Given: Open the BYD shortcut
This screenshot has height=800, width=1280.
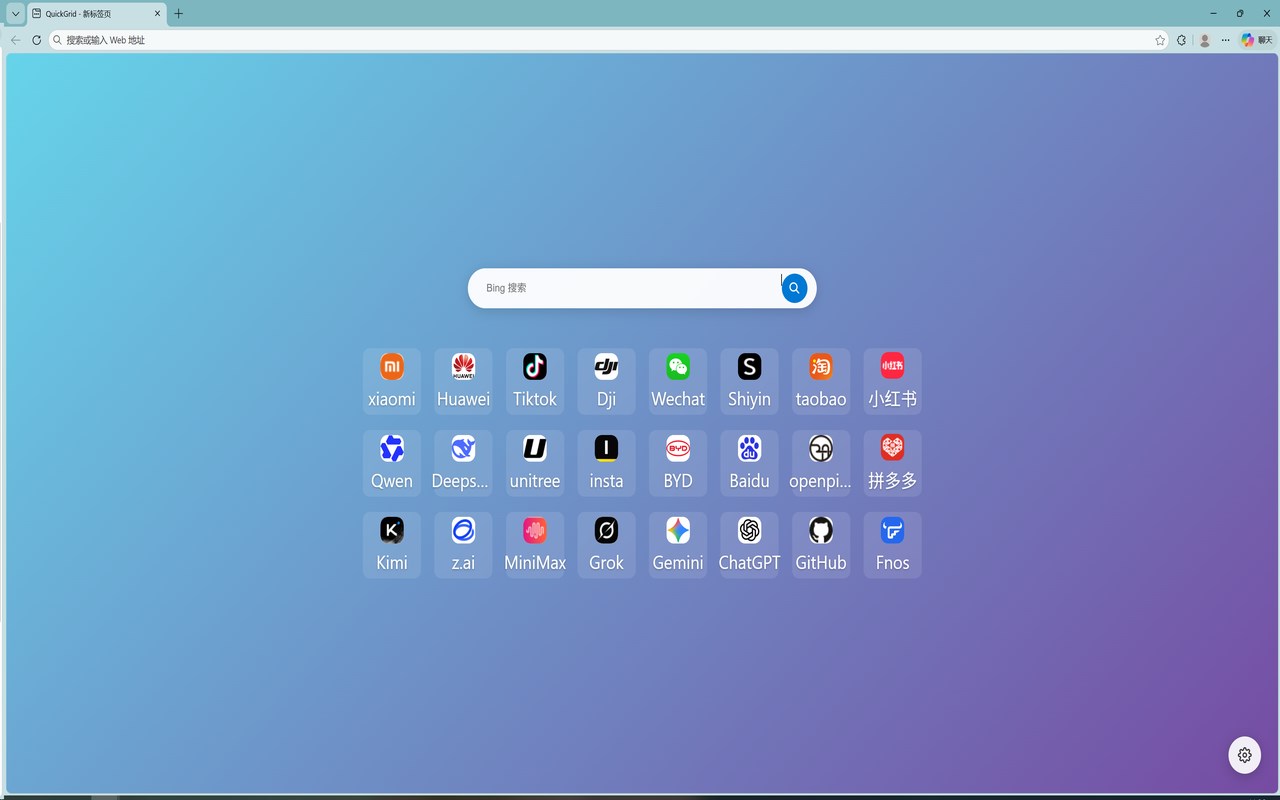Looking at the screenshot, I should 677,462.
